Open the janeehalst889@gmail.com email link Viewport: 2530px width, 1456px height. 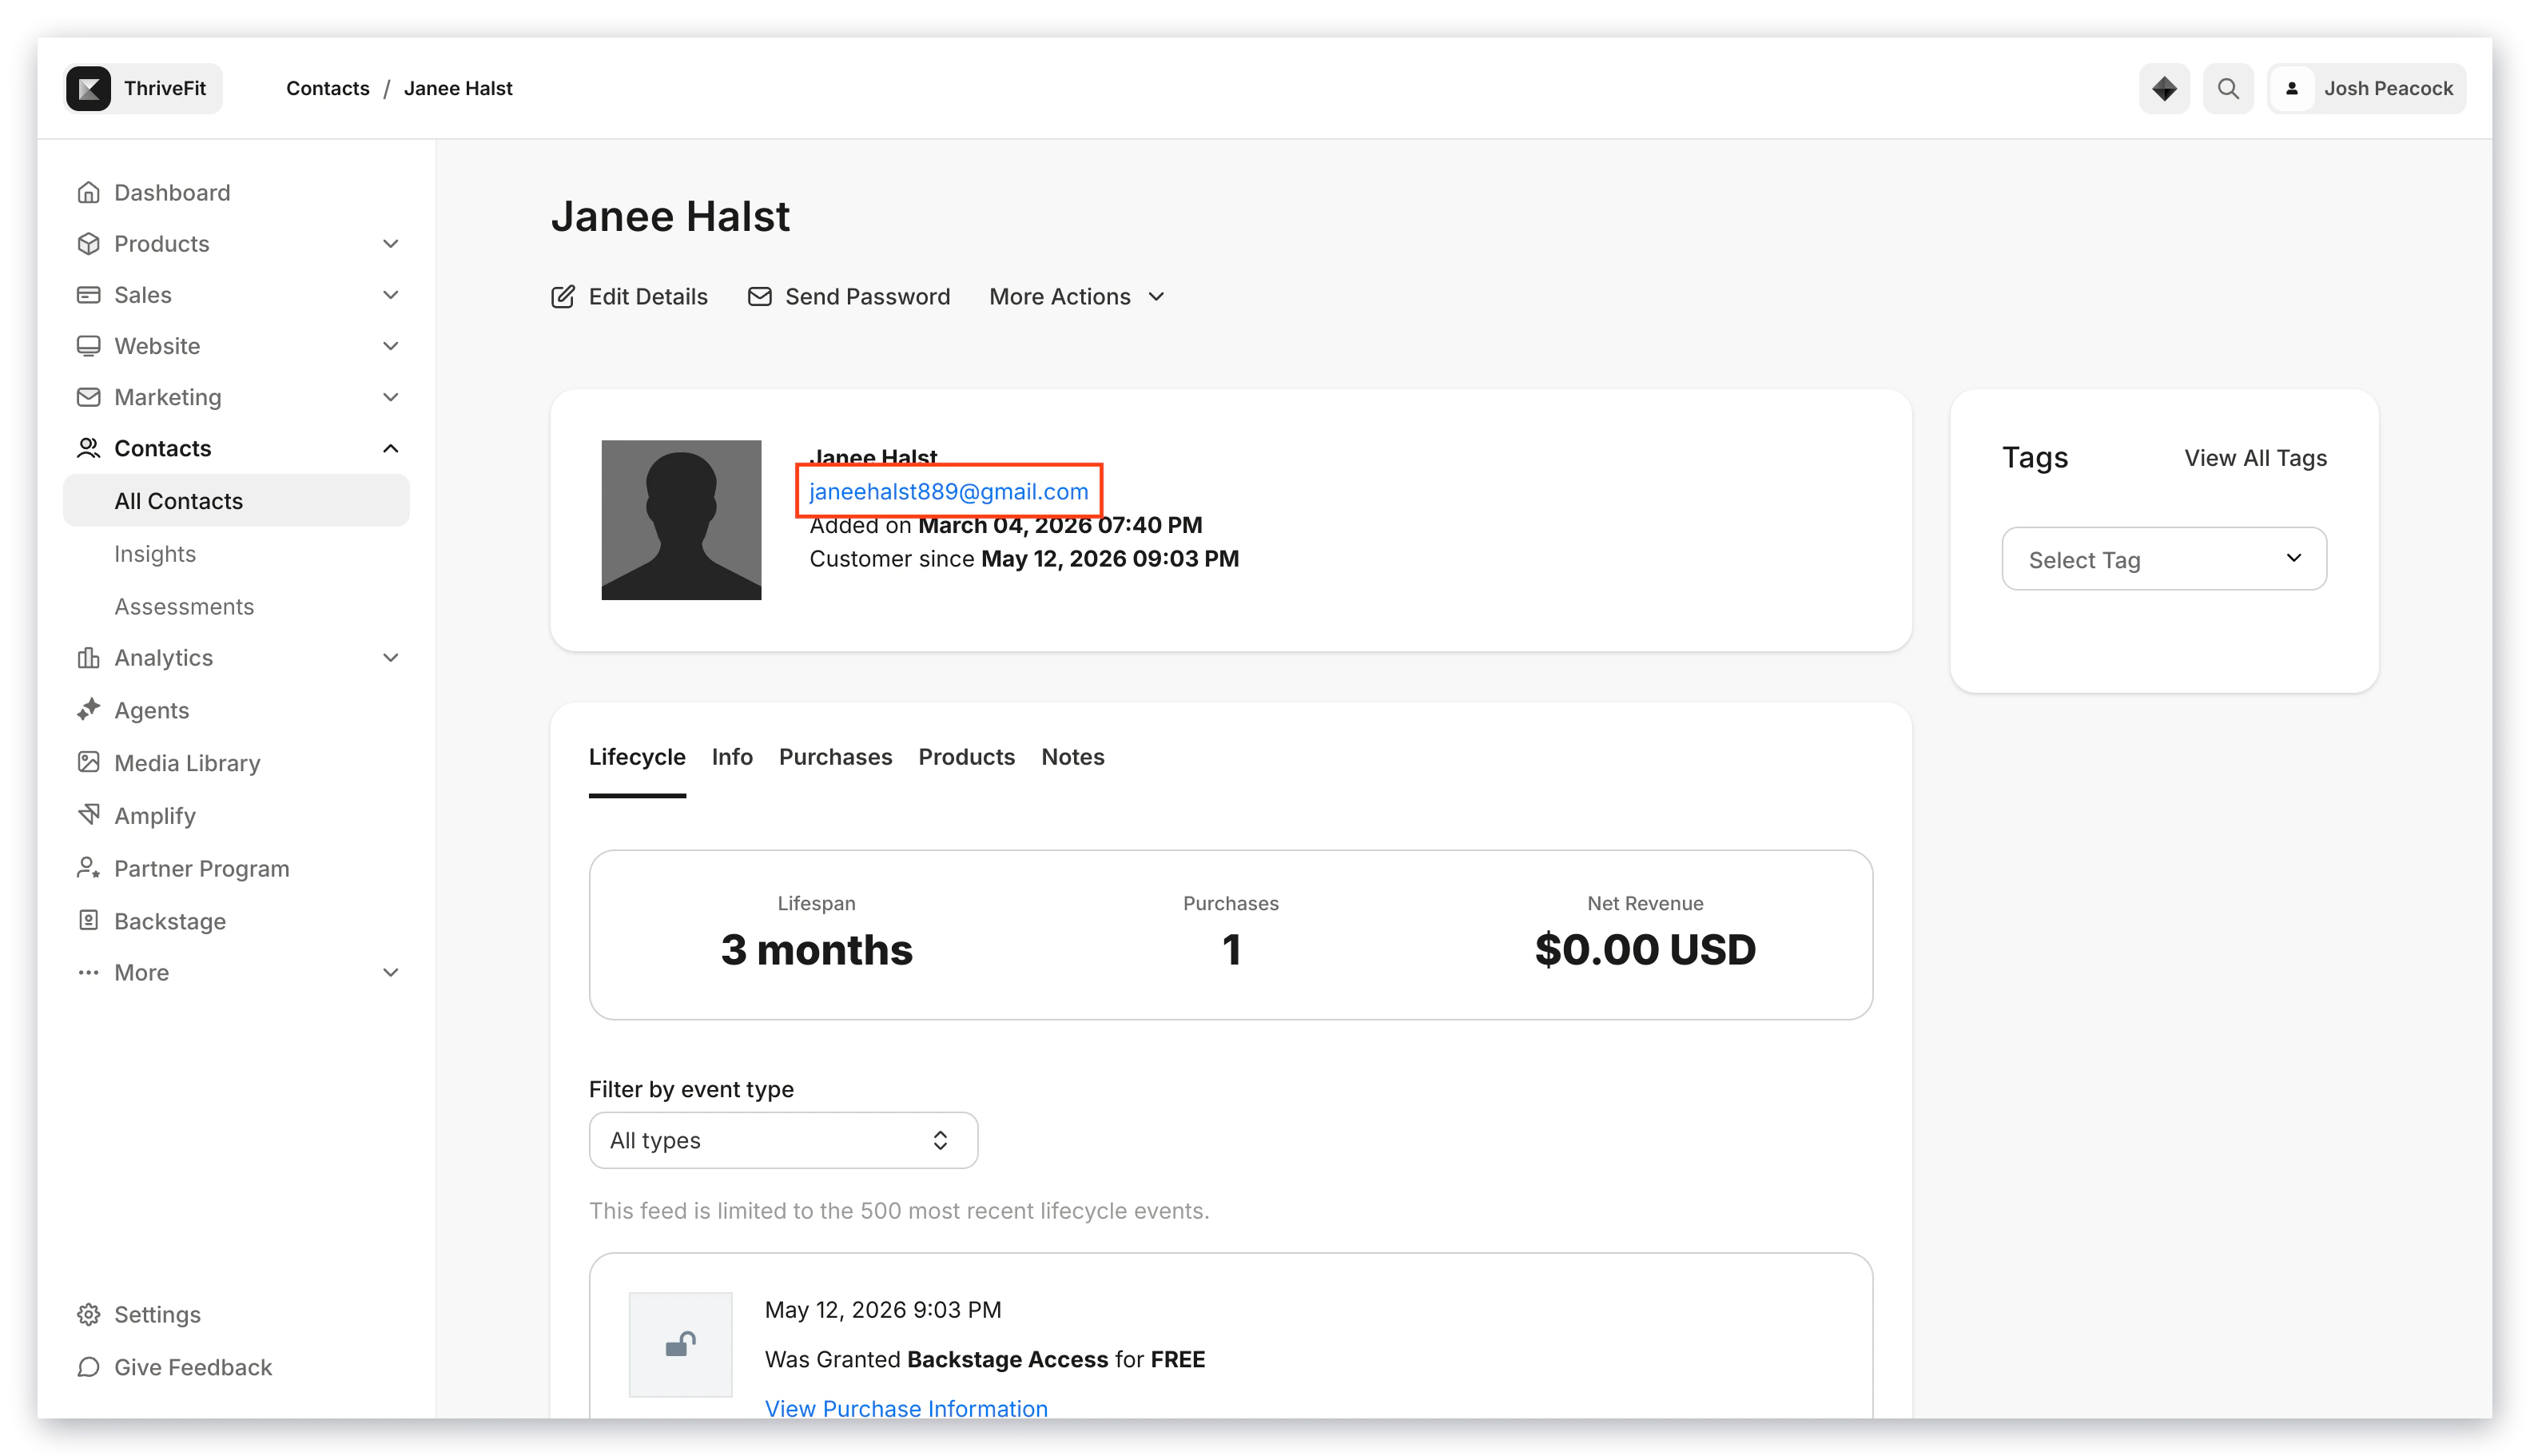click(x=948, y=491)
